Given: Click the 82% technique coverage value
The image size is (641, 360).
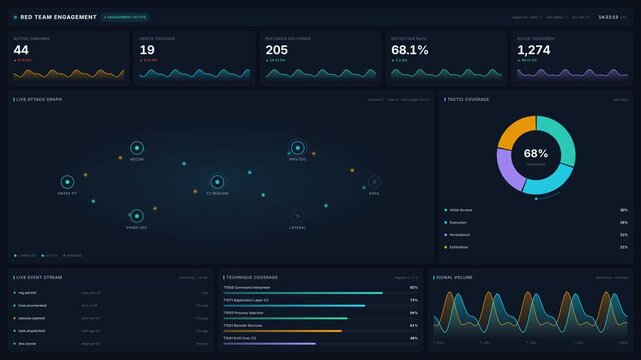Looking at the screenshot, I should [414, 288].
